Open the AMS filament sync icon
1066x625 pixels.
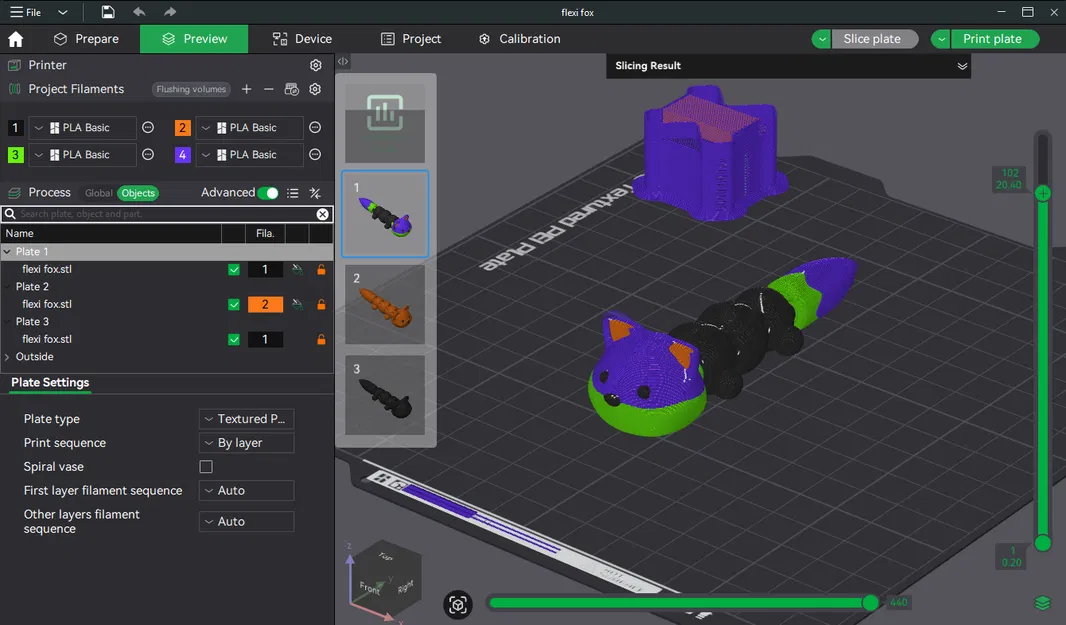[x=292, y=89]
